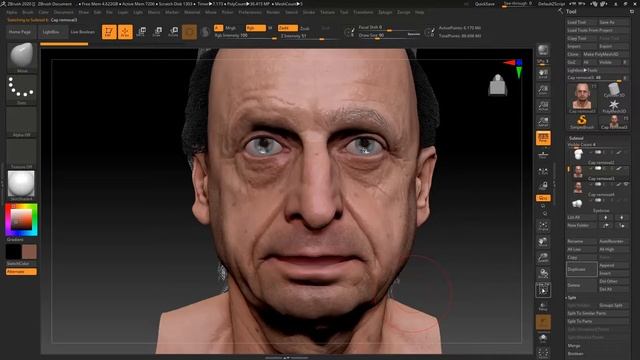Click the camera head view indicator
This screenshot has height=360, width=640.
click(498, 85)
